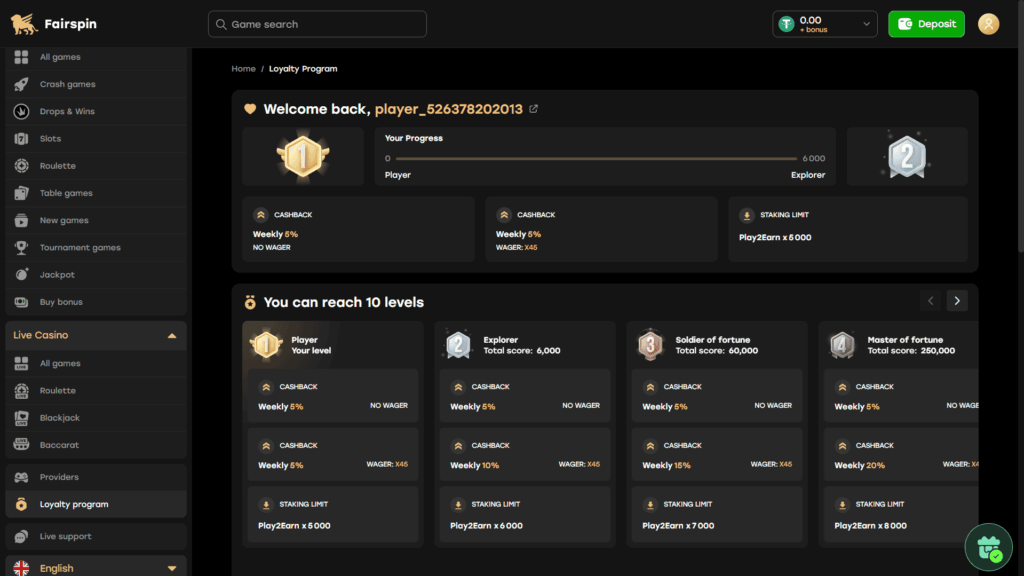Select Loyalty program in the sidebar

click(73, 504)
